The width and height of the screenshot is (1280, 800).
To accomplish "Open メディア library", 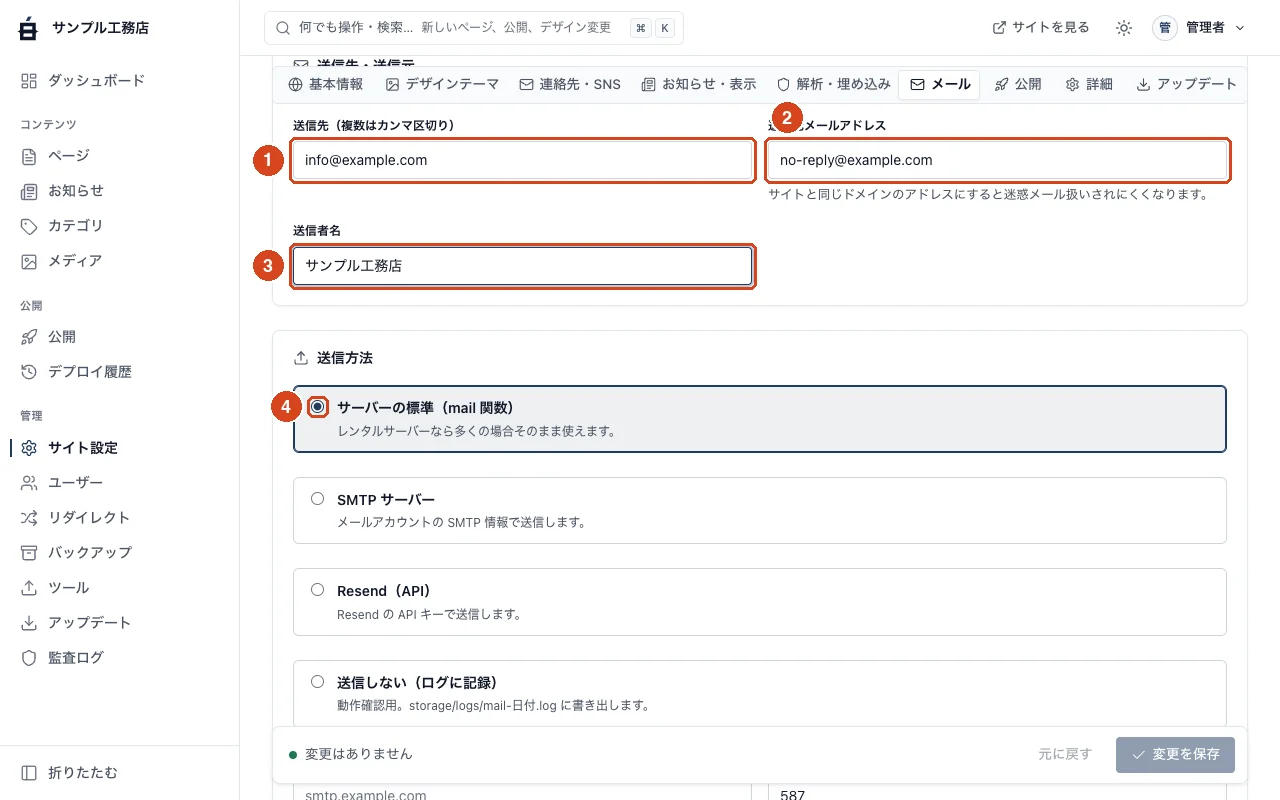I will (x=120, y=261).
